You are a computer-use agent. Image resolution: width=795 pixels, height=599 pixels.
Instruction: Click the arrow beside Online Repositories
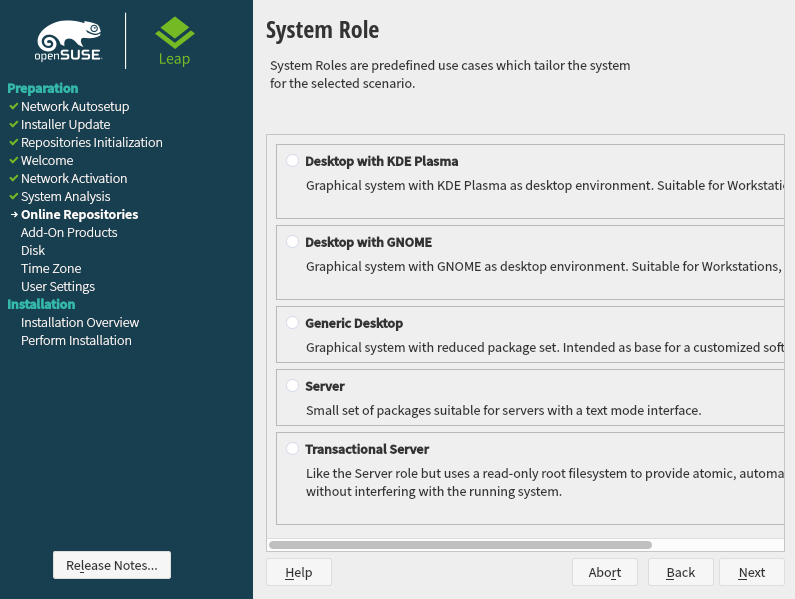coord(13,214)
